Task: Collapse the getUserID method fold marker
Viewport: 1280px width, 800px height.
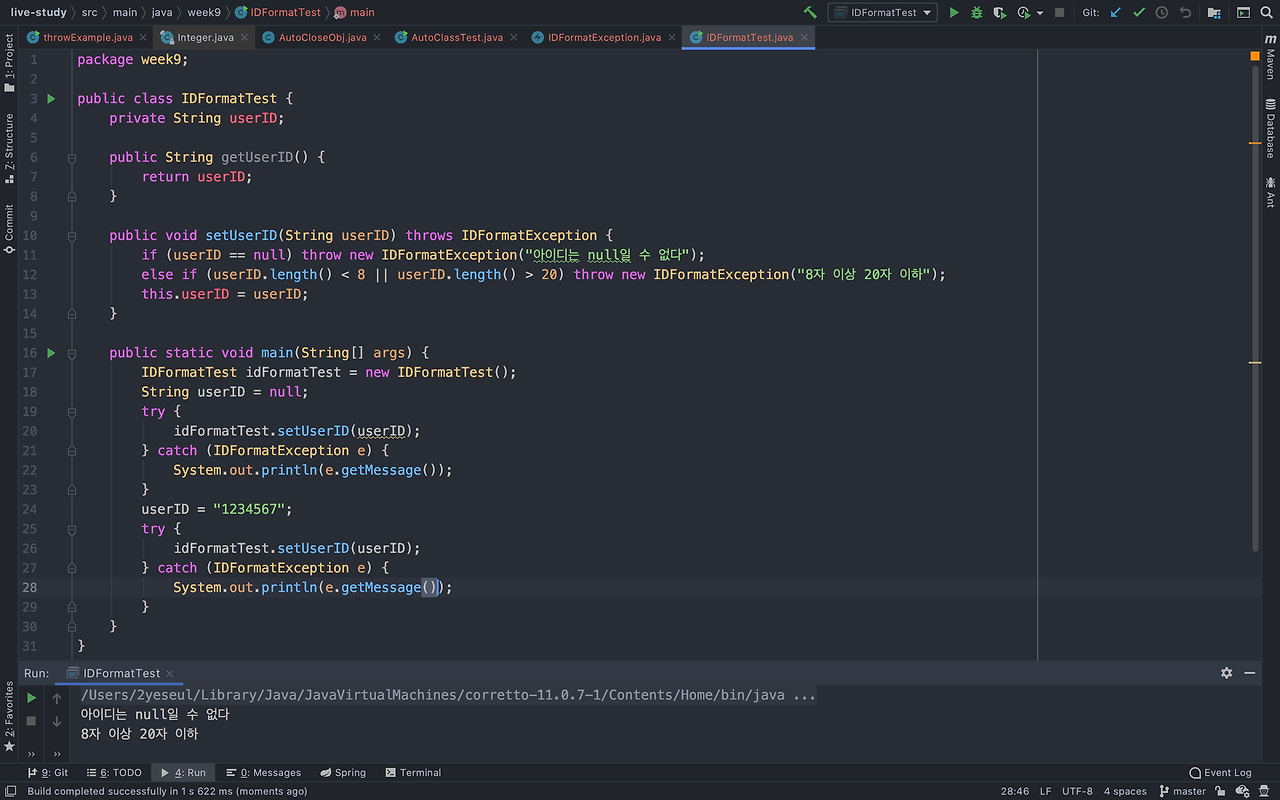Action: [x=72, y=157]
